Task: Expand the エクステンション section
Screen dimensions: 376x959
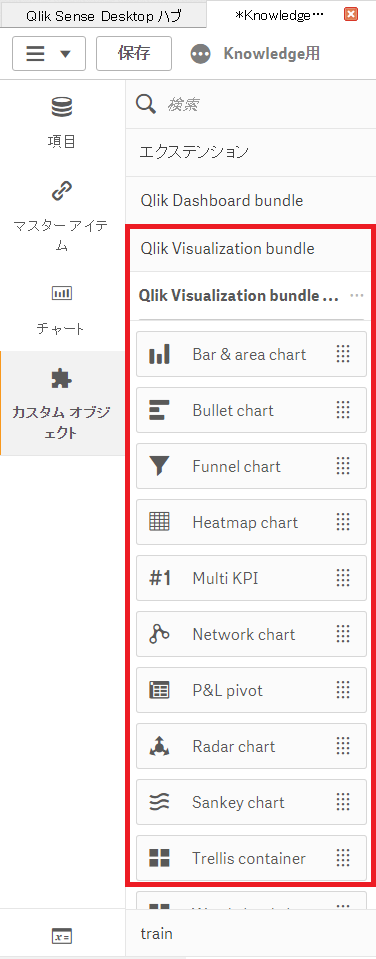Action: coord(251,152)
